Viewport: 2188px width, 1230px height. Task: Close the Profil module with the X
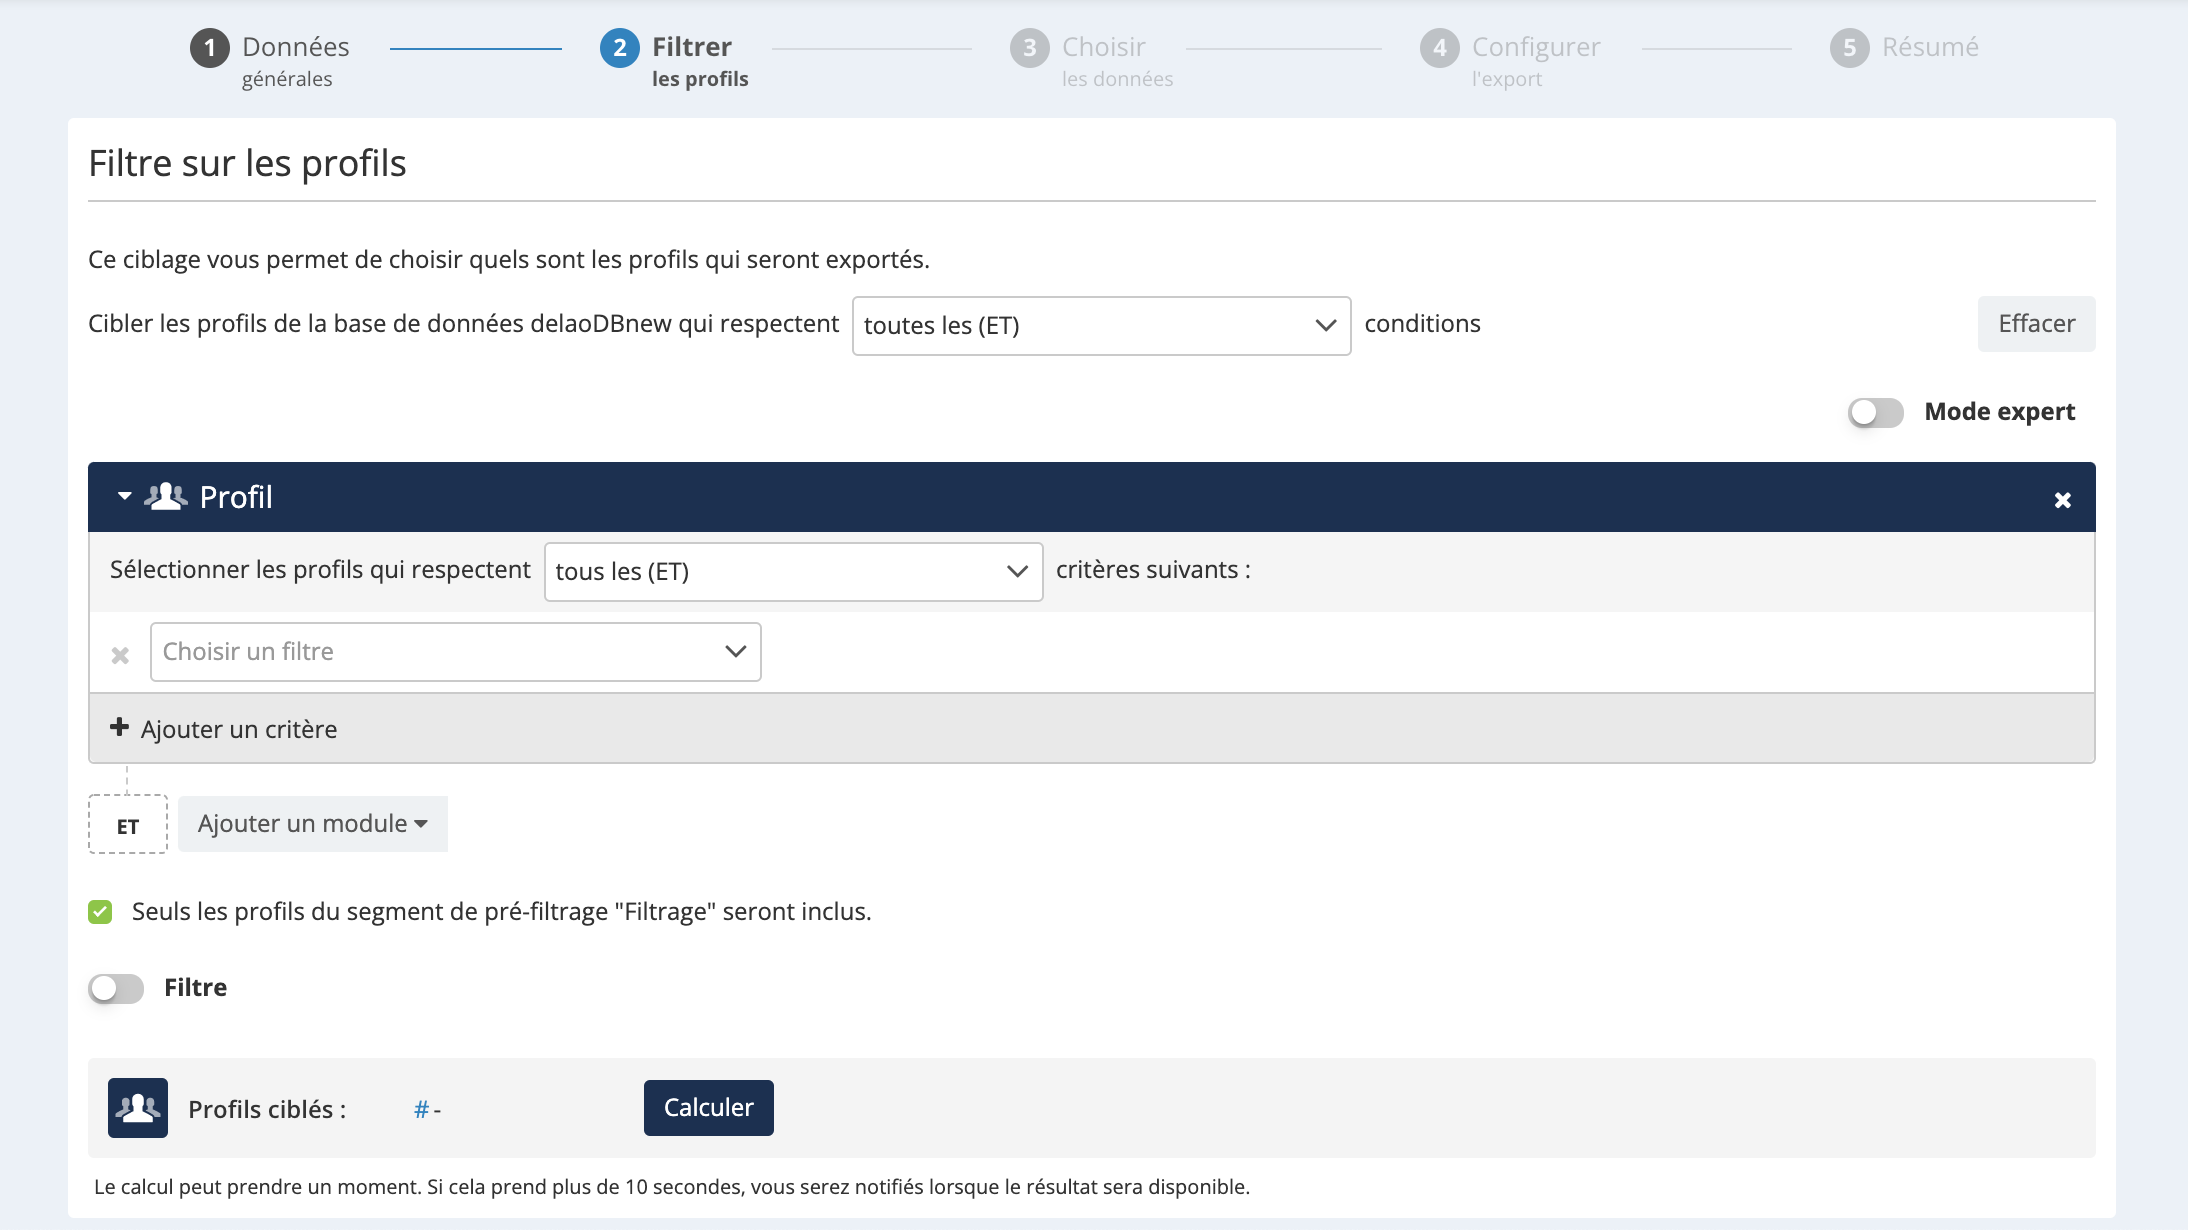(x=2062, y=500)
